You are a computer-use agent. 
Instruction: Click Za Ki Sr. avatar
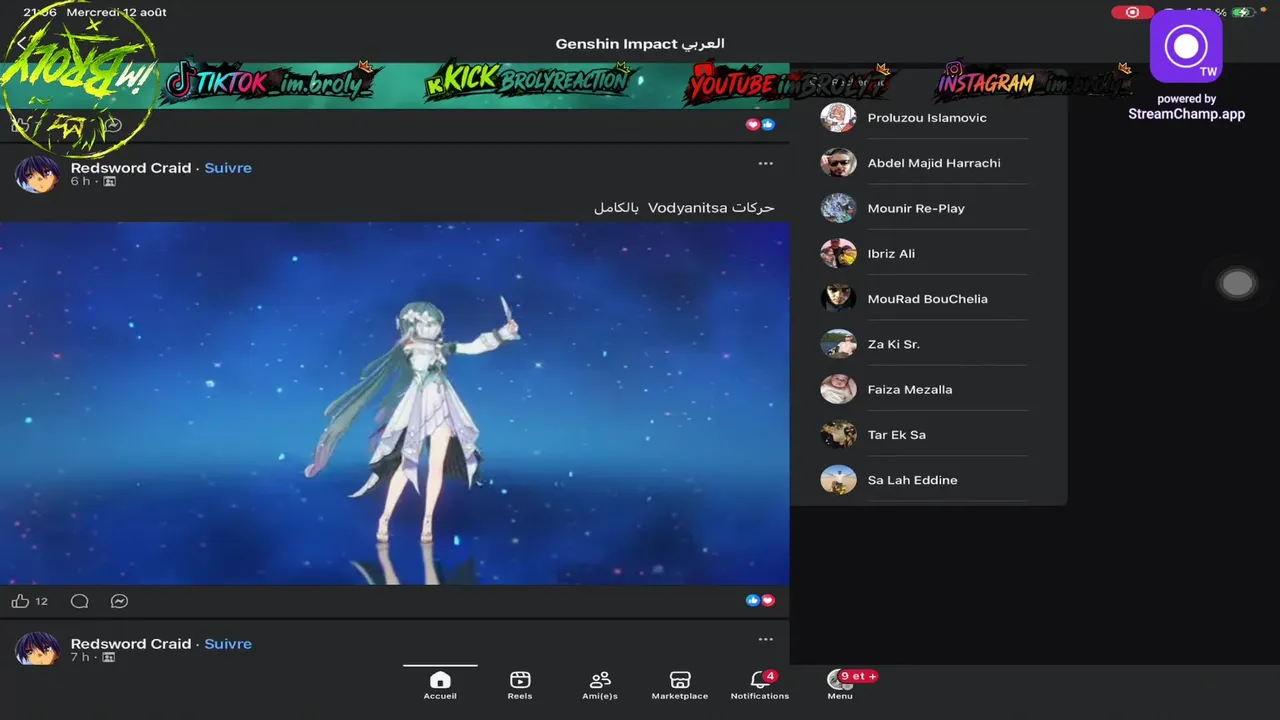tap(838, 344)
